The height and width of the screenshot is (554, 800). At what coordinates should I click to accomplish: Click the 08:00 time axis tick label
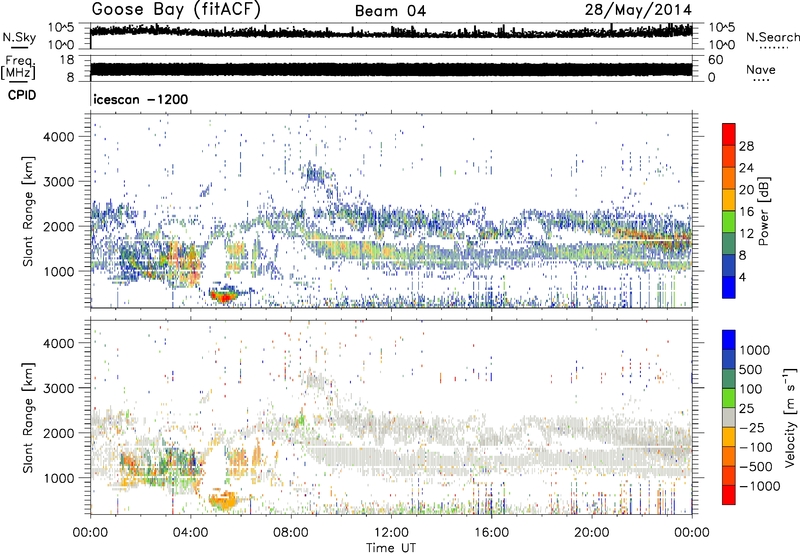(291, 533)
